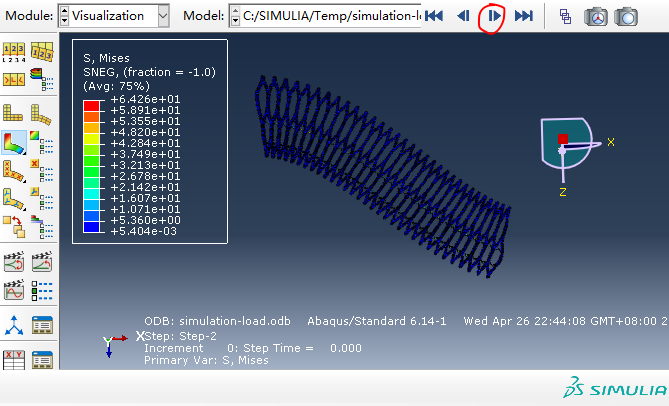Select Plot Material Orientations tool

tap(14, 199)
